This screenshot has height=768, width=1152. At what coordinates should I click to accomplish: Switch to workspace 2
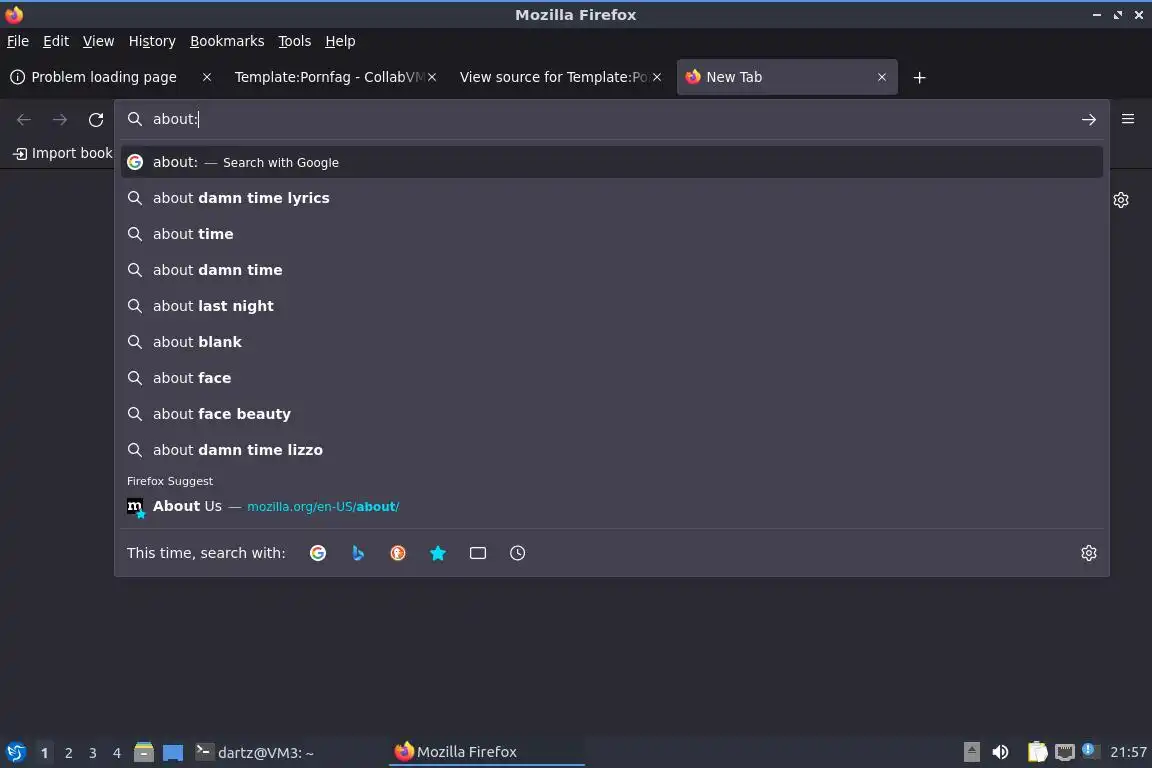point(68,753)
